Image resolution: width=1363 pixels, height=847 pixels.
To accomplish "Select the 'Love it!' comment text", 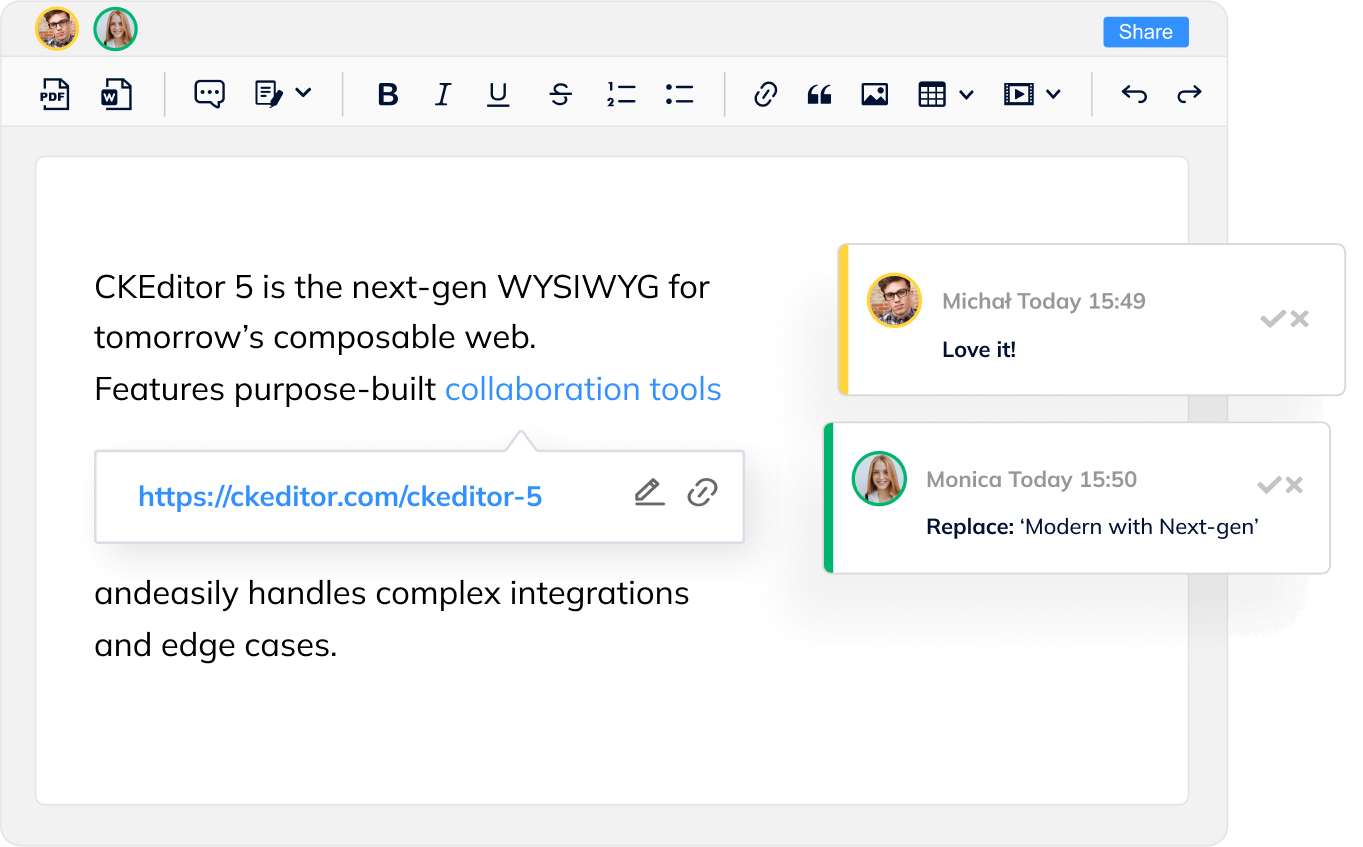I will click(x=979, y=350).
